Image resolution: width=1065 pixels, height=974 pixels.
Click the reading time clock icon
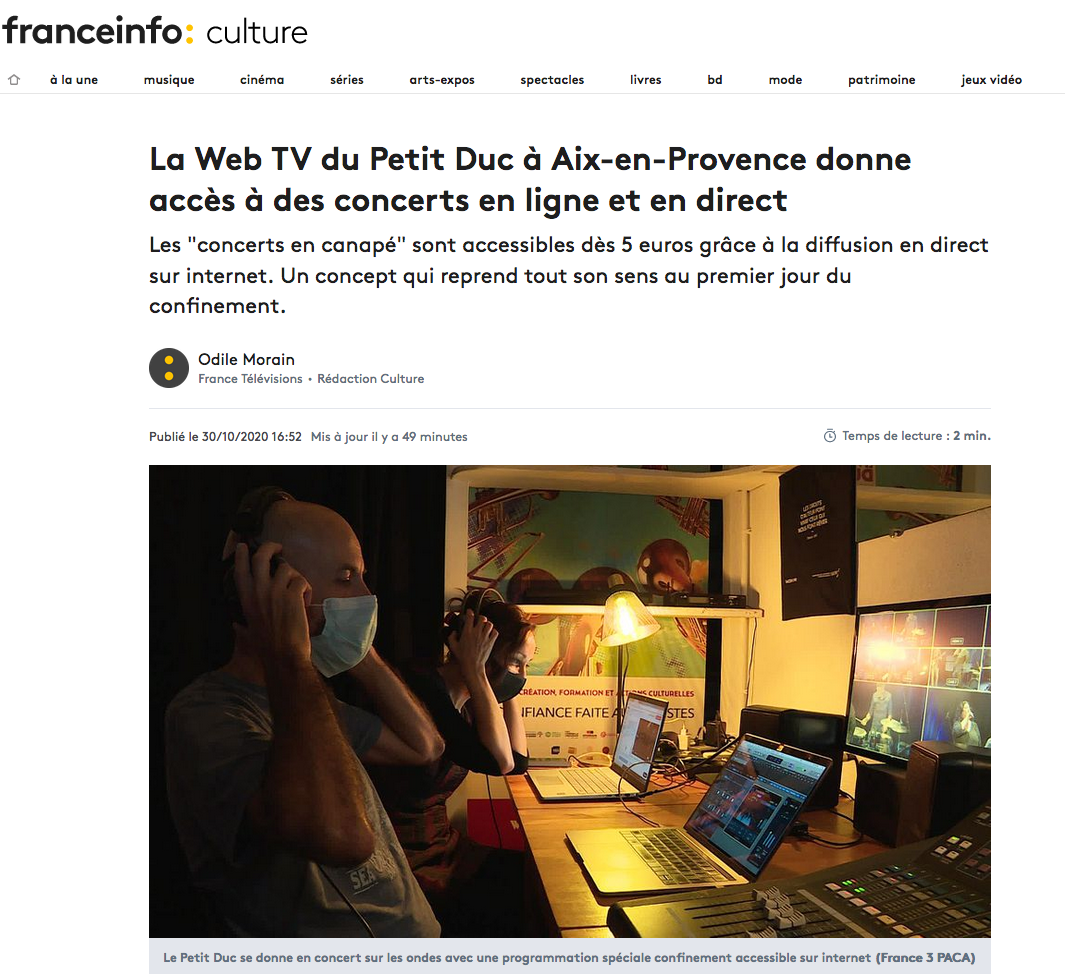[x=829, y=436]
